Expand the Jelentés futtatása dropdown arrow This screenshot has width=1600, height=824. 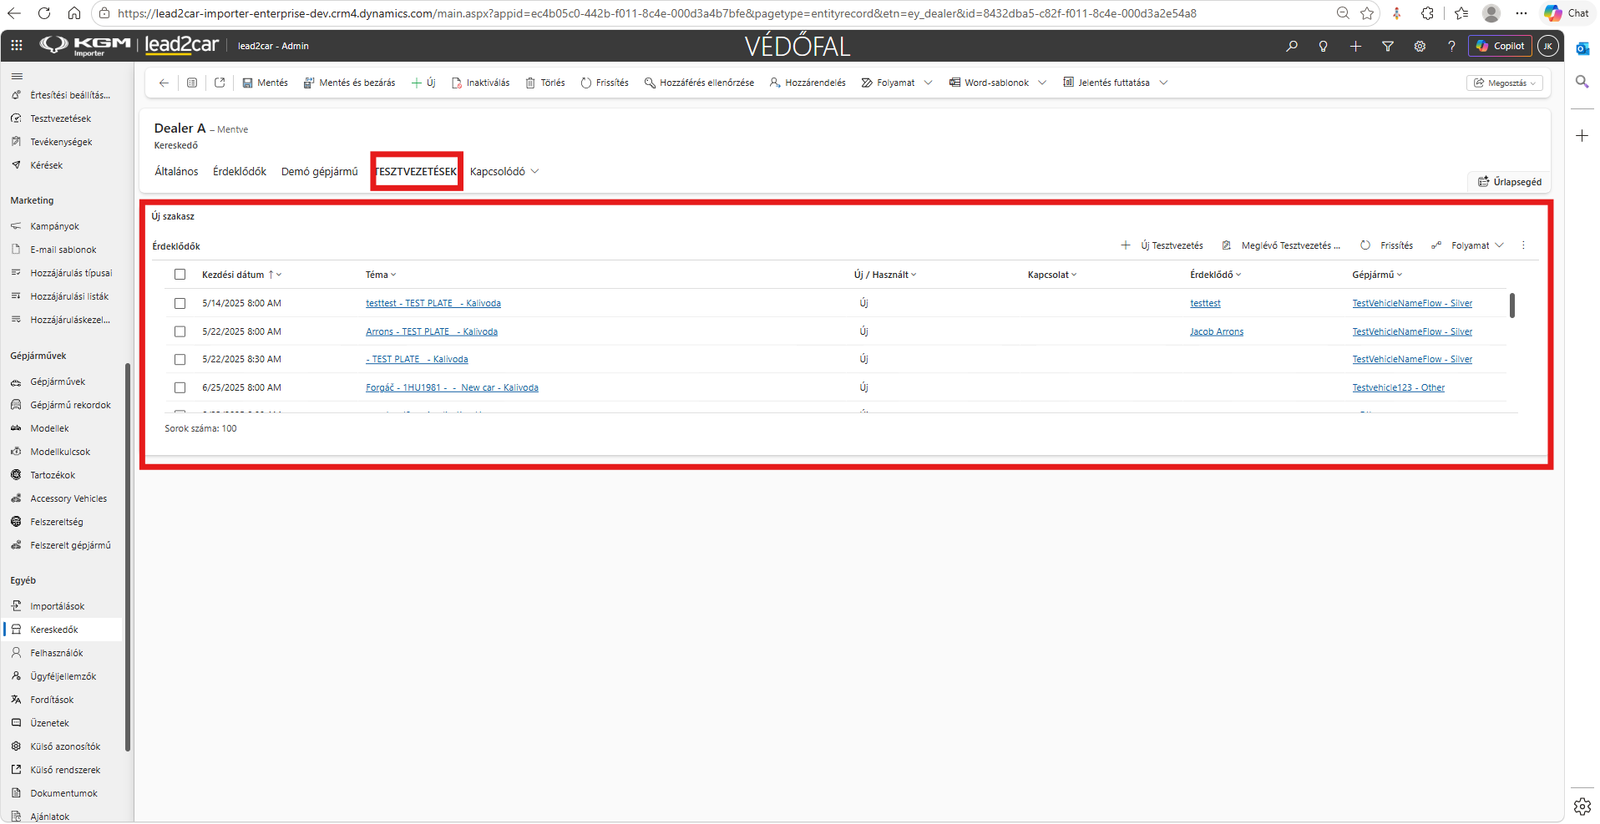pos(1163,83)
